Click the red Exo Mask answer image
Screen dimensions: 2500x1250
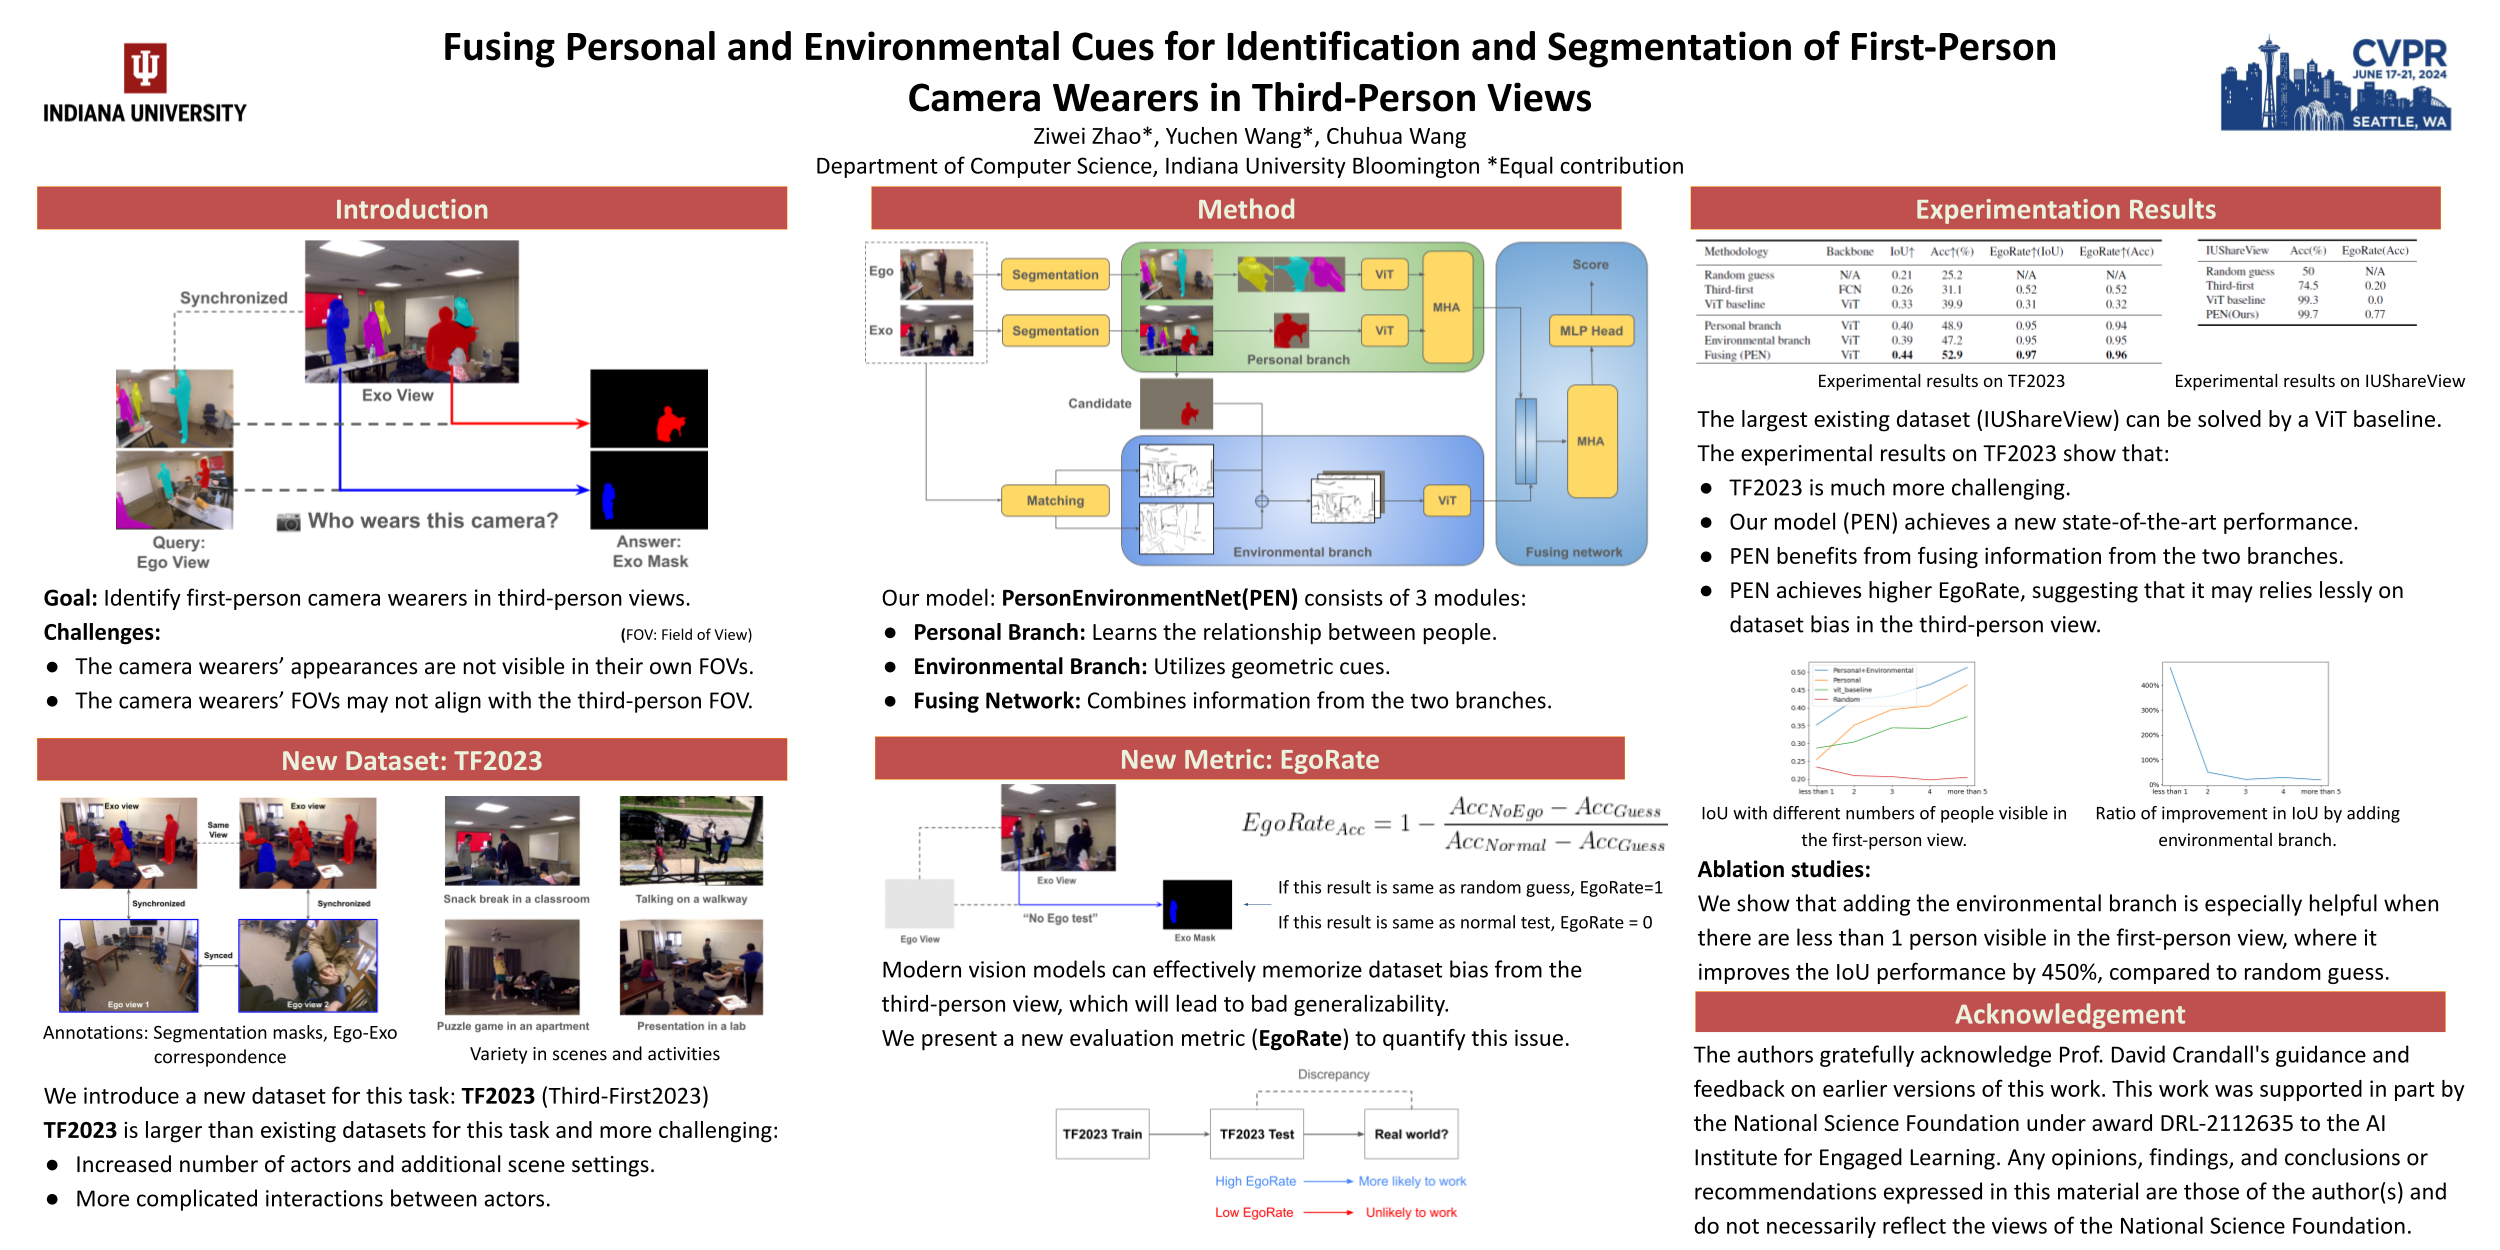[648, 408]
